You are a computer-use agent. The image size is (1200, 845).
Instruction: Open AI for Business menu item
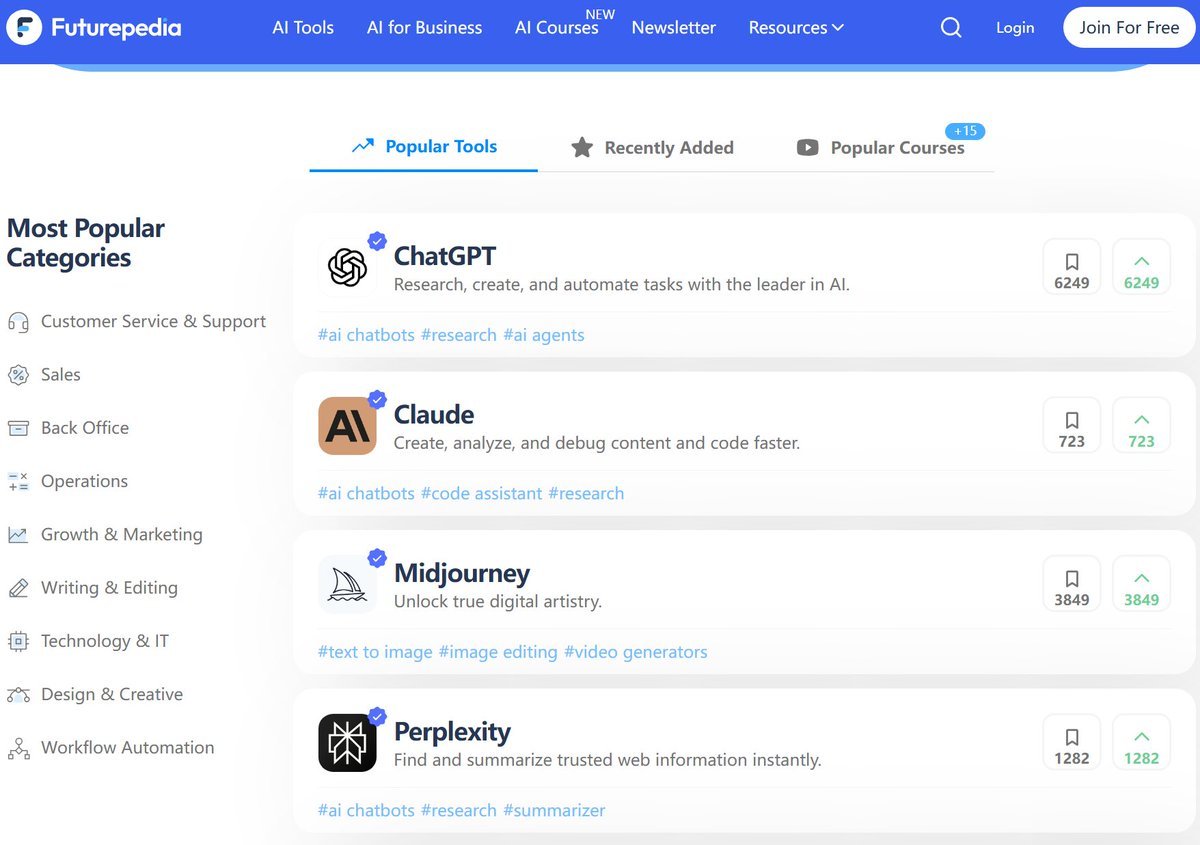pos(424,28)
